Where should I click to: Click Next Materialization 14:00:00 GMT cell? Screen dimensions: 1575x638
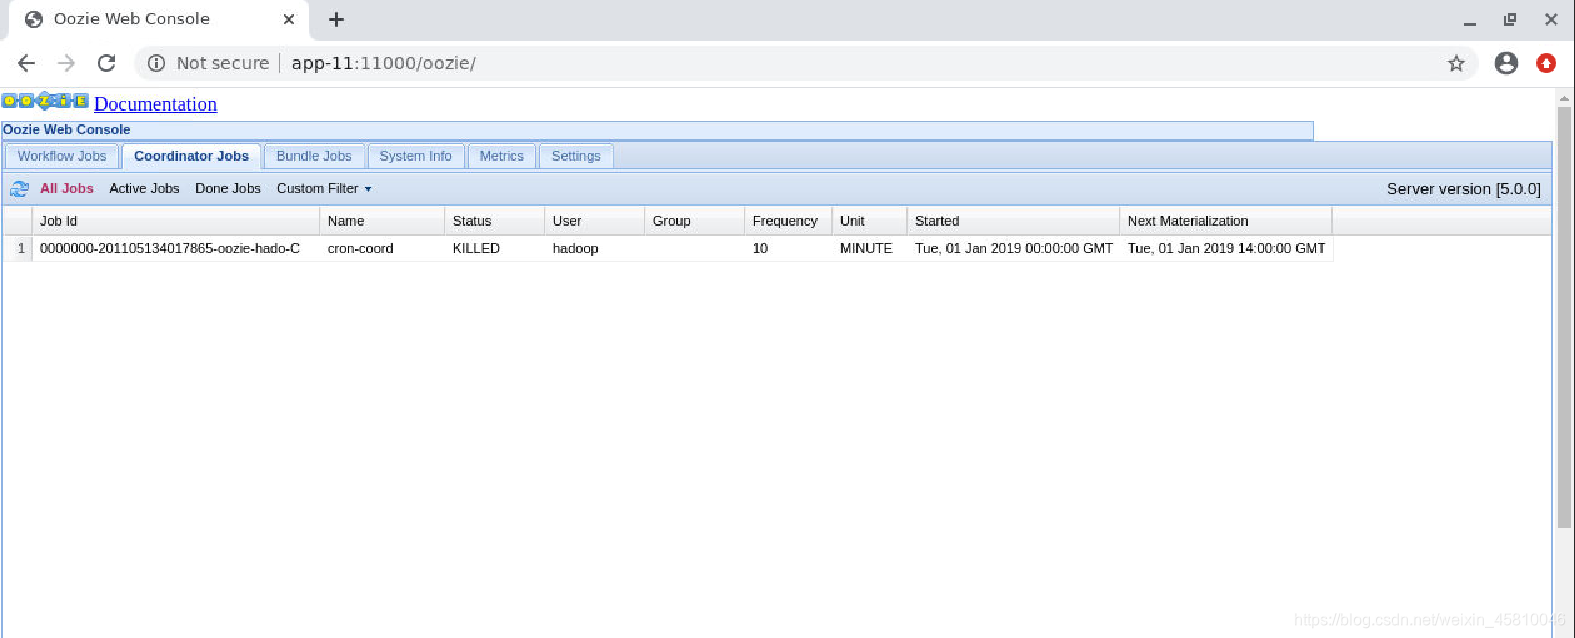pyautogui.click(x=1227, y=248)
